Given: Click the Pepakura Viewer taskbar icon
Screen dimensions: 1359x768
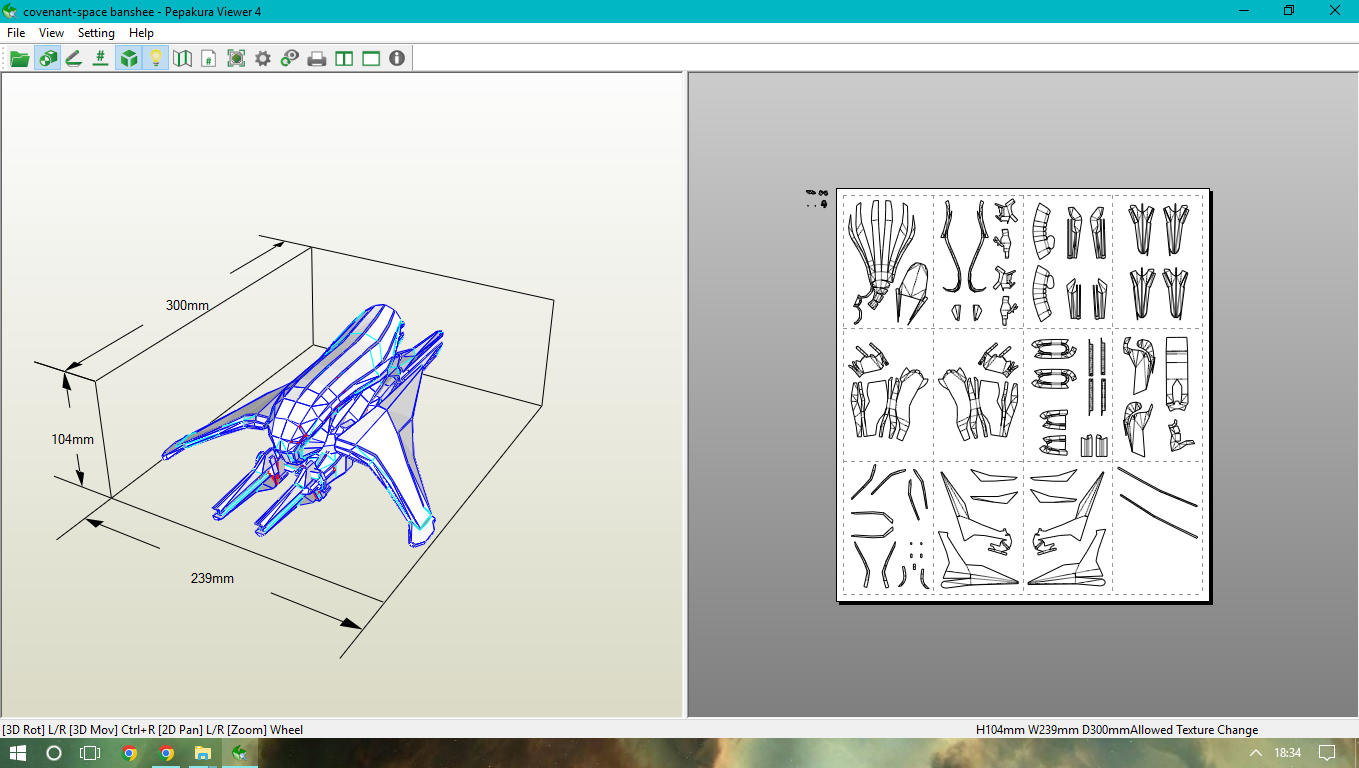Looking at the screenshot, I should pyautogui.click(x=240, y=753).
